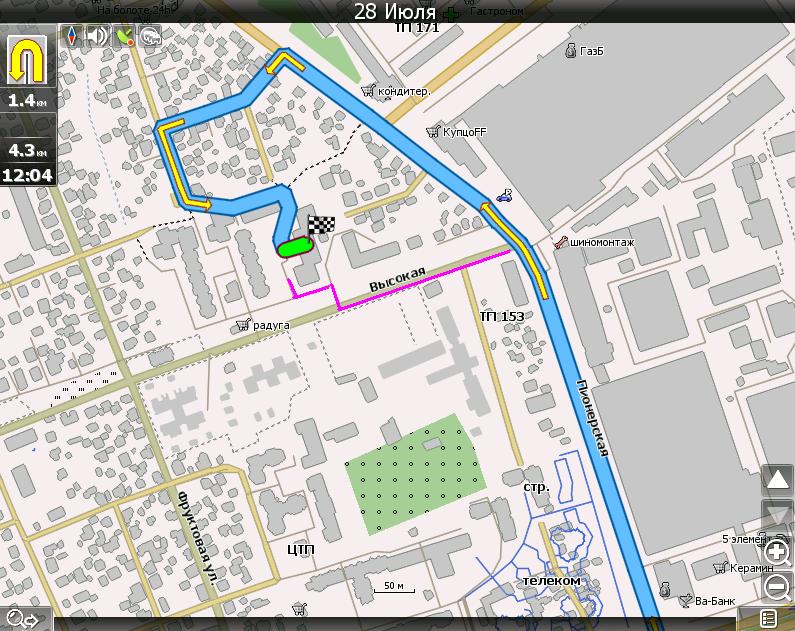
Task: Tap the телеком label
Action: [551, 580]
